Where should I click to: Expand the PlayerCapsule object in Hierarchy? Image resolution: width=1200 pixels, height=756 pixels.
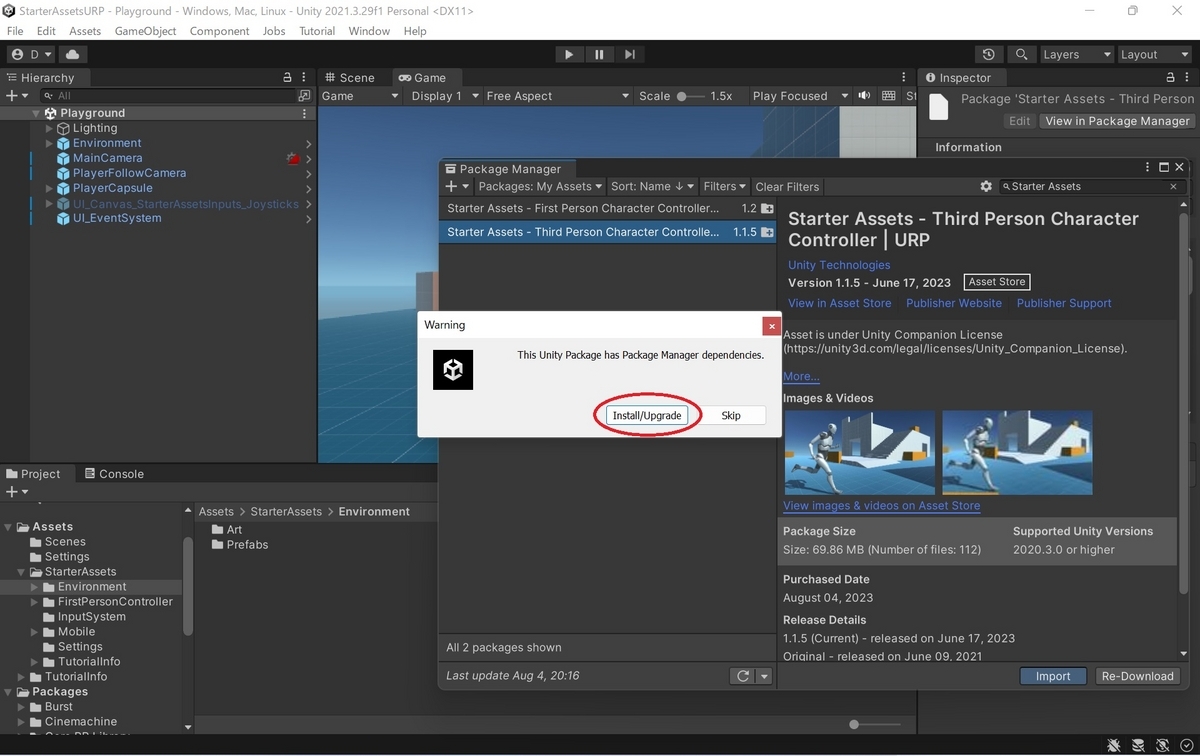(49, 188)
